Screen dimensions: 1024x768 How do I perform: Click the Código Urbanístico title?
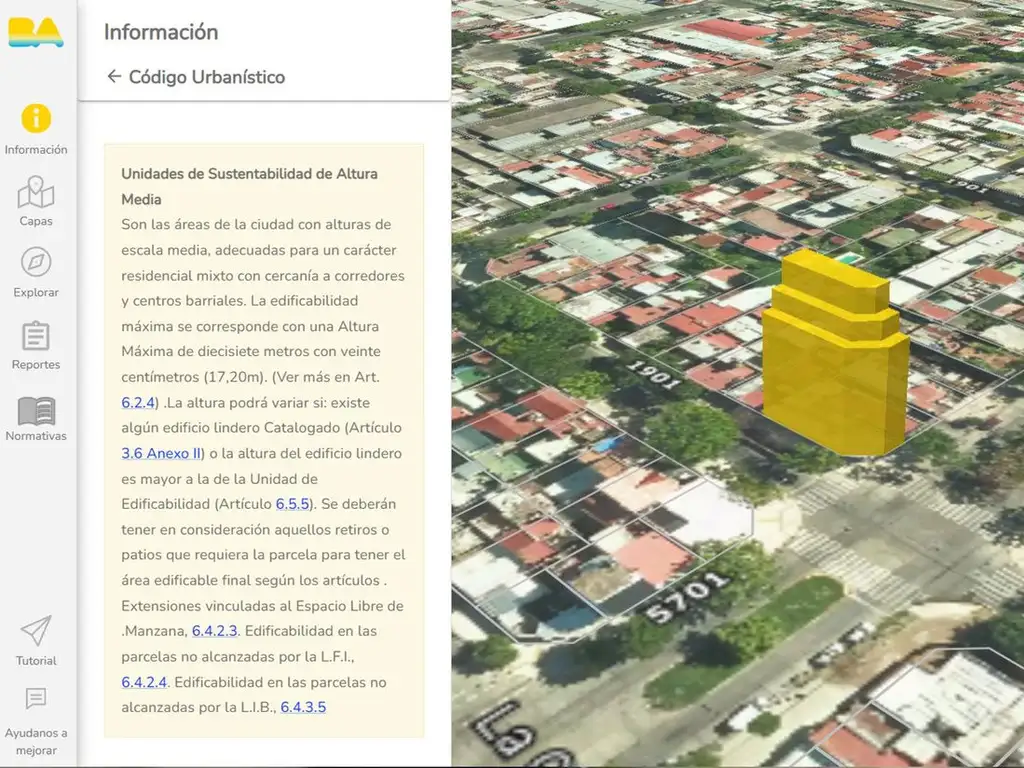click(207, 77)
